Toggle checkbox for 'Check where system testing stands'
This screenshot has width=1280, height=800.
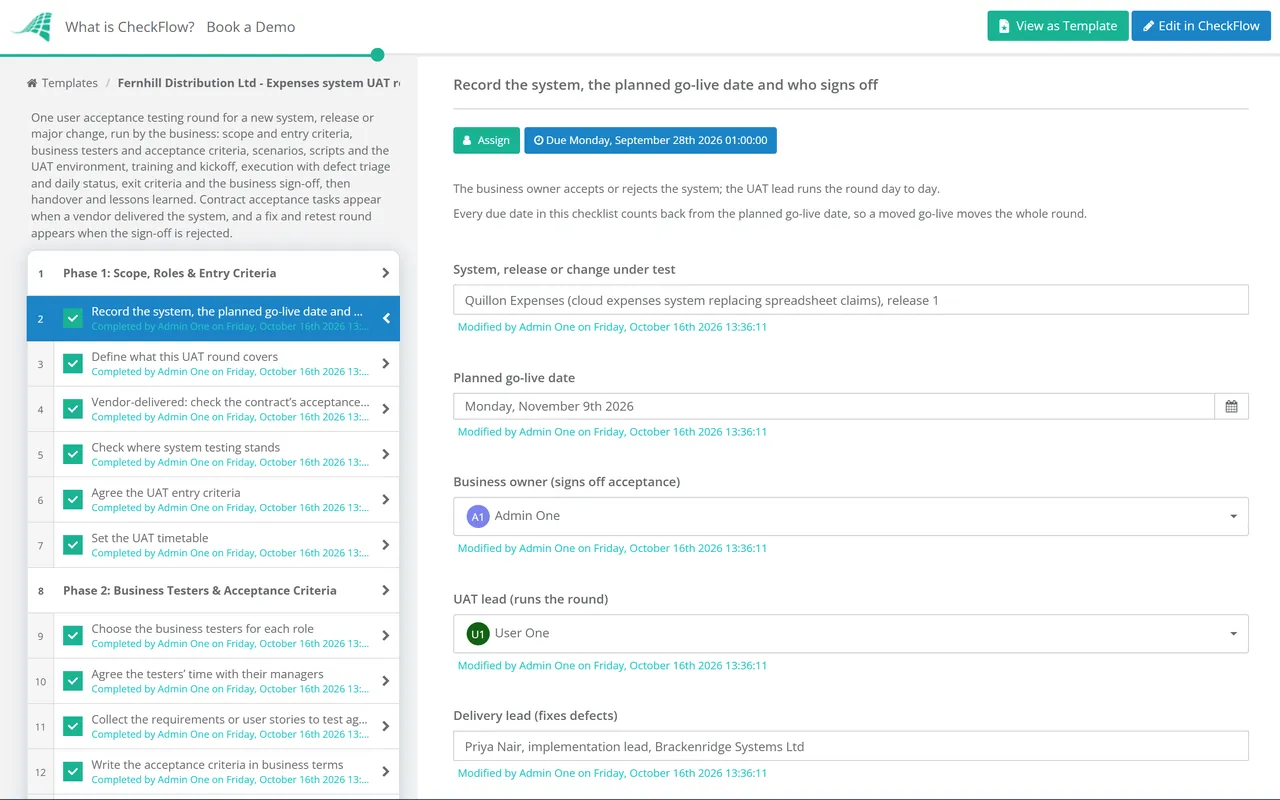73,454
